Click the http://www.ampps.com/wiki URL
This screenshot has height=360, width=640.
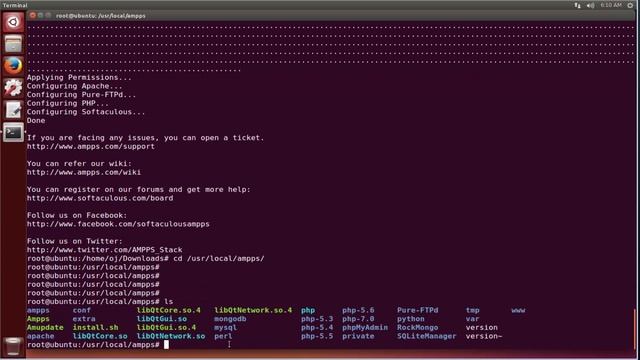[x=84, y=172]
